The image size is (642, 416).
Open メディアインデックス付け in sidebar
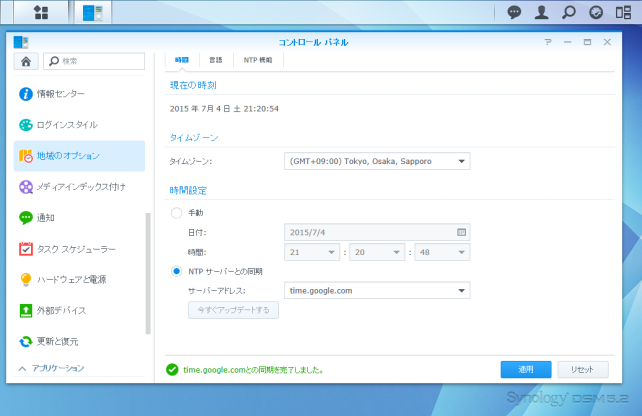[79, 187]
